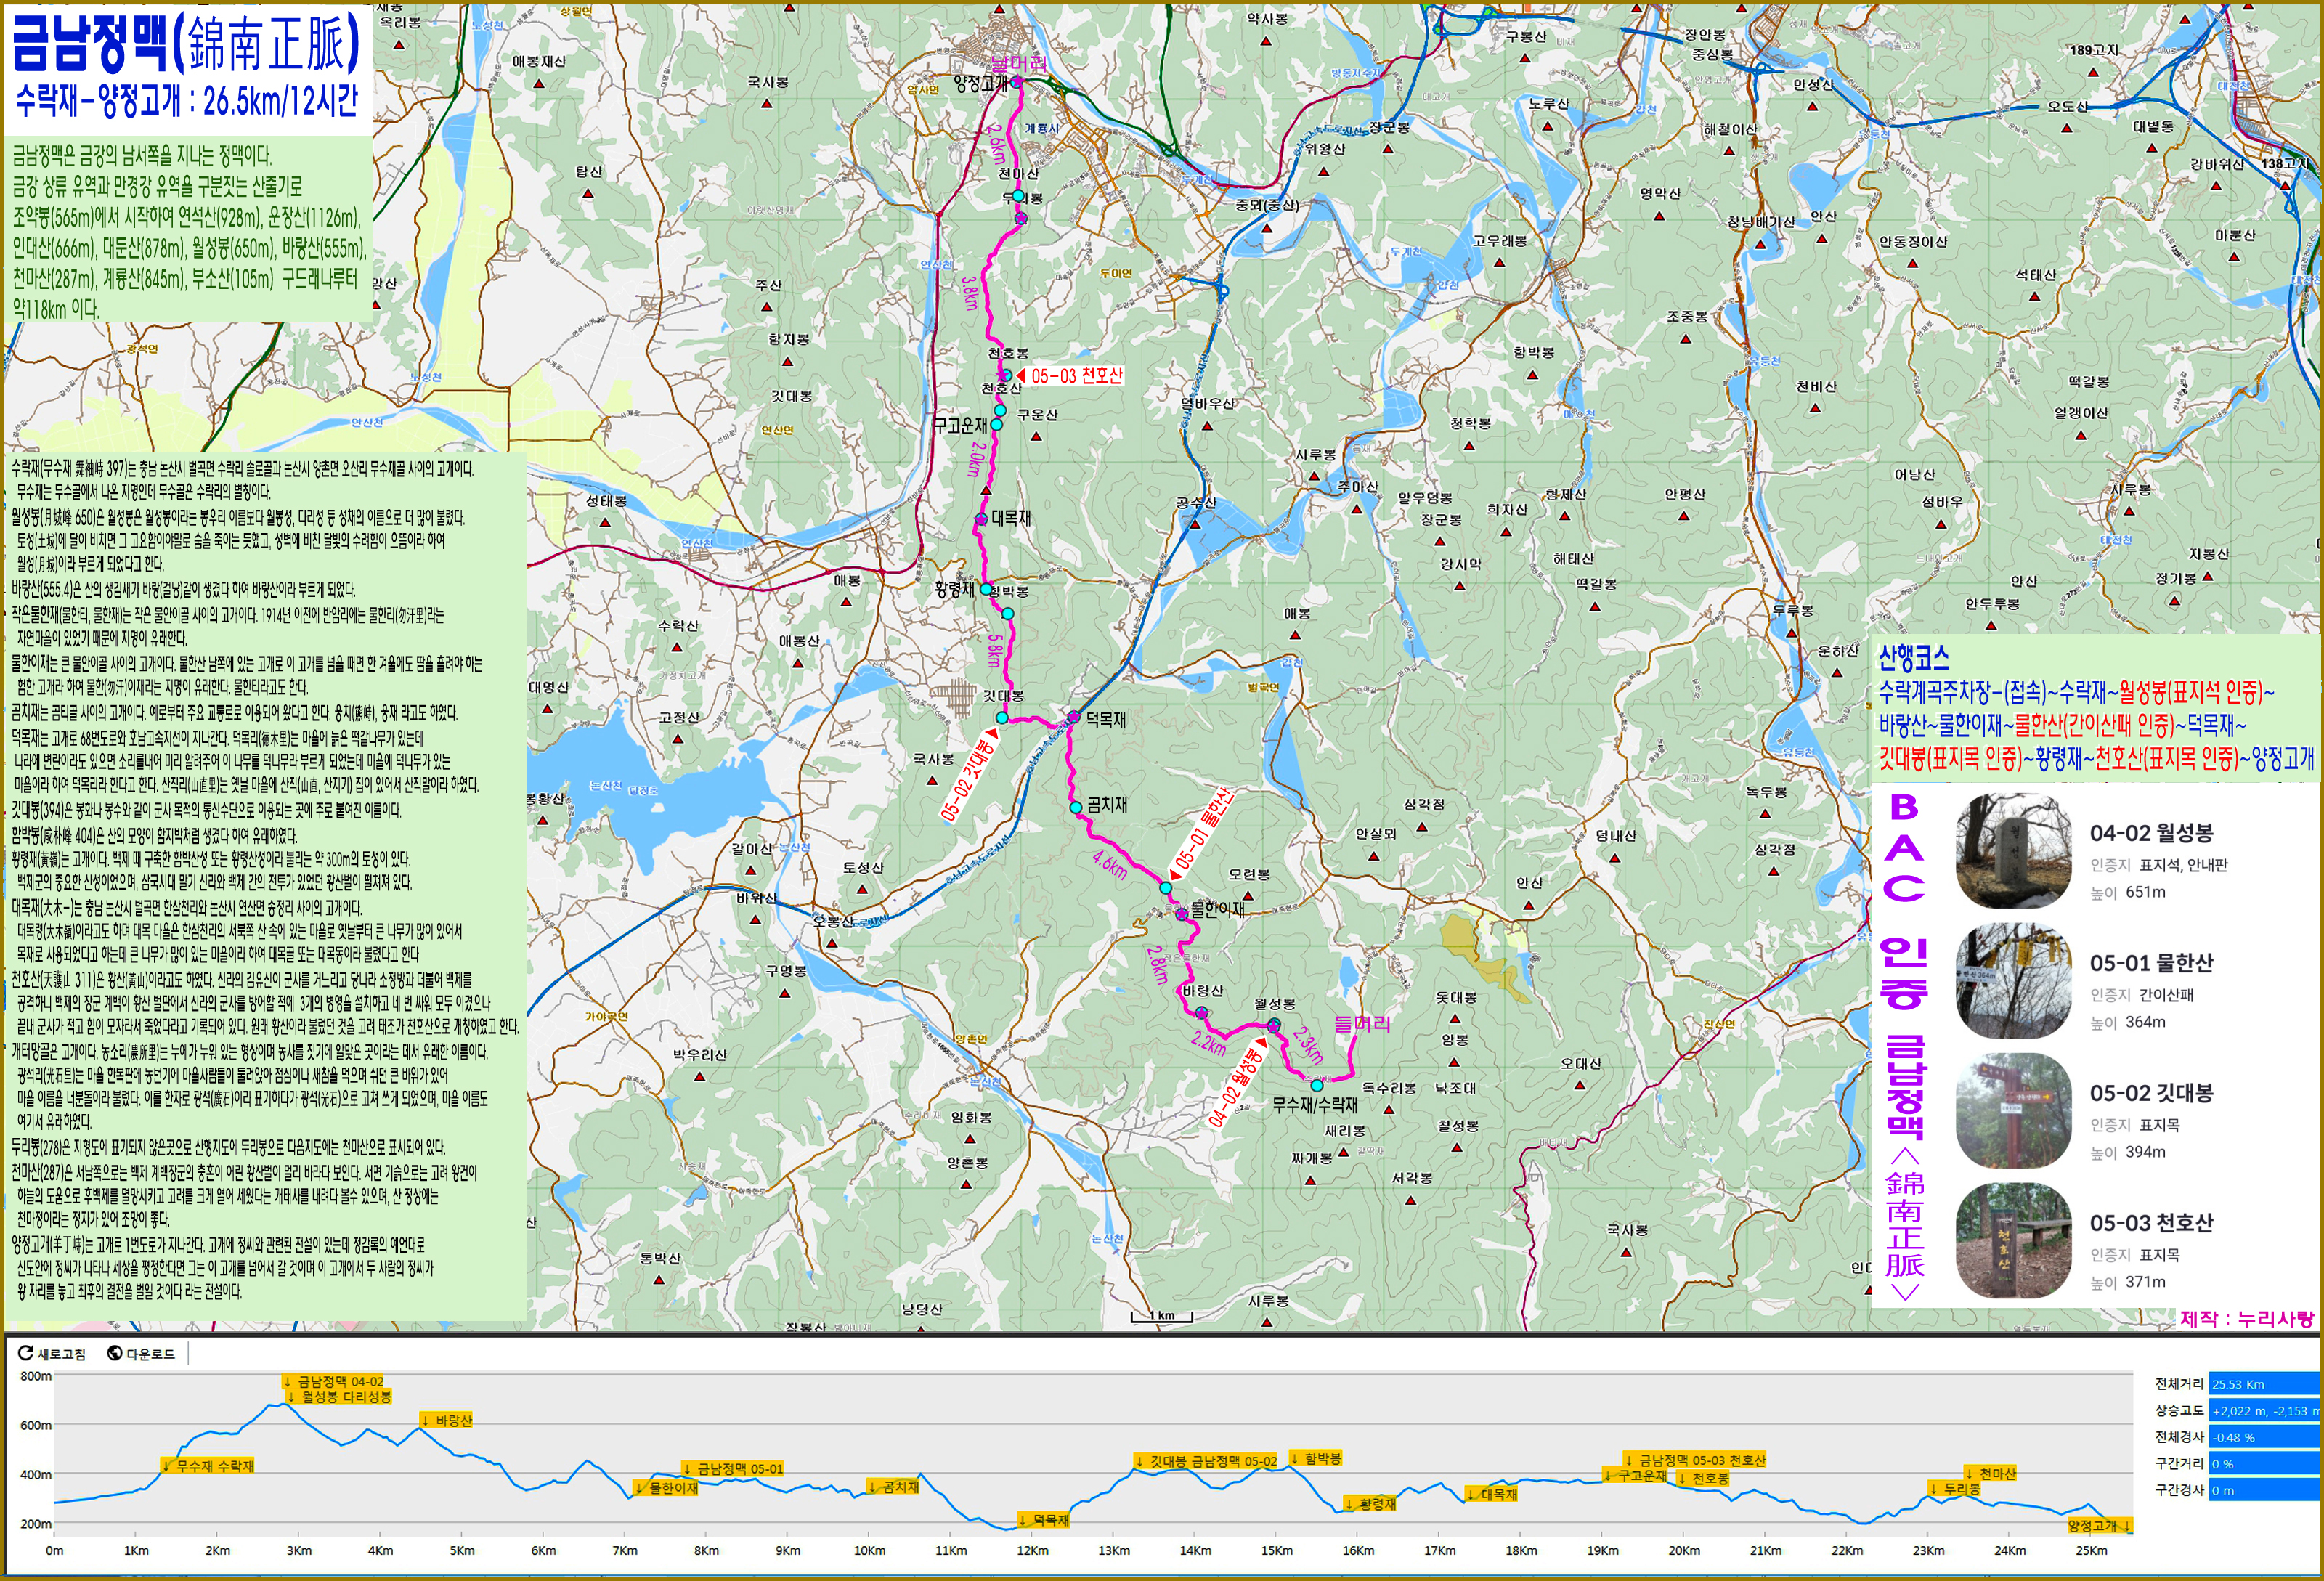The image size is (2324, 1581).
Task: Open the 05-02 깃대봉 photo thumbnail
Action: click(x=2013, y=1111)
